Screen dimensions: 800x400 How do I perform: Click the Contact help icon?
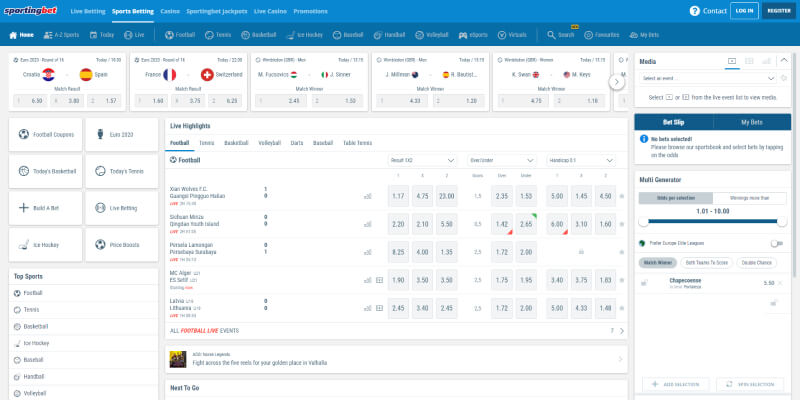[x=694, y=11]
